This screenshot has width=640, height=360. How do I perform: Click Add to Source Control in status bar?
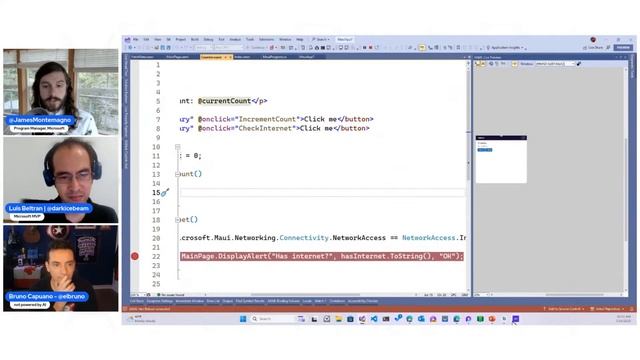tap(564, 309)
